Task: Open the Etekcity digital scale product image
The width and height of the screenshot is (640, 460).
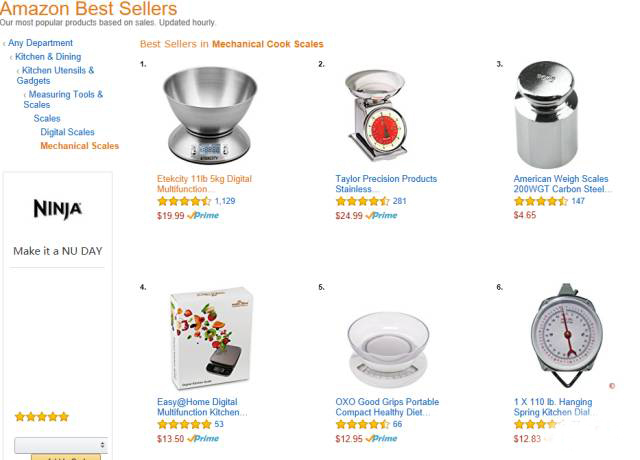Action: pyautogui.click(x=209, y=117)
